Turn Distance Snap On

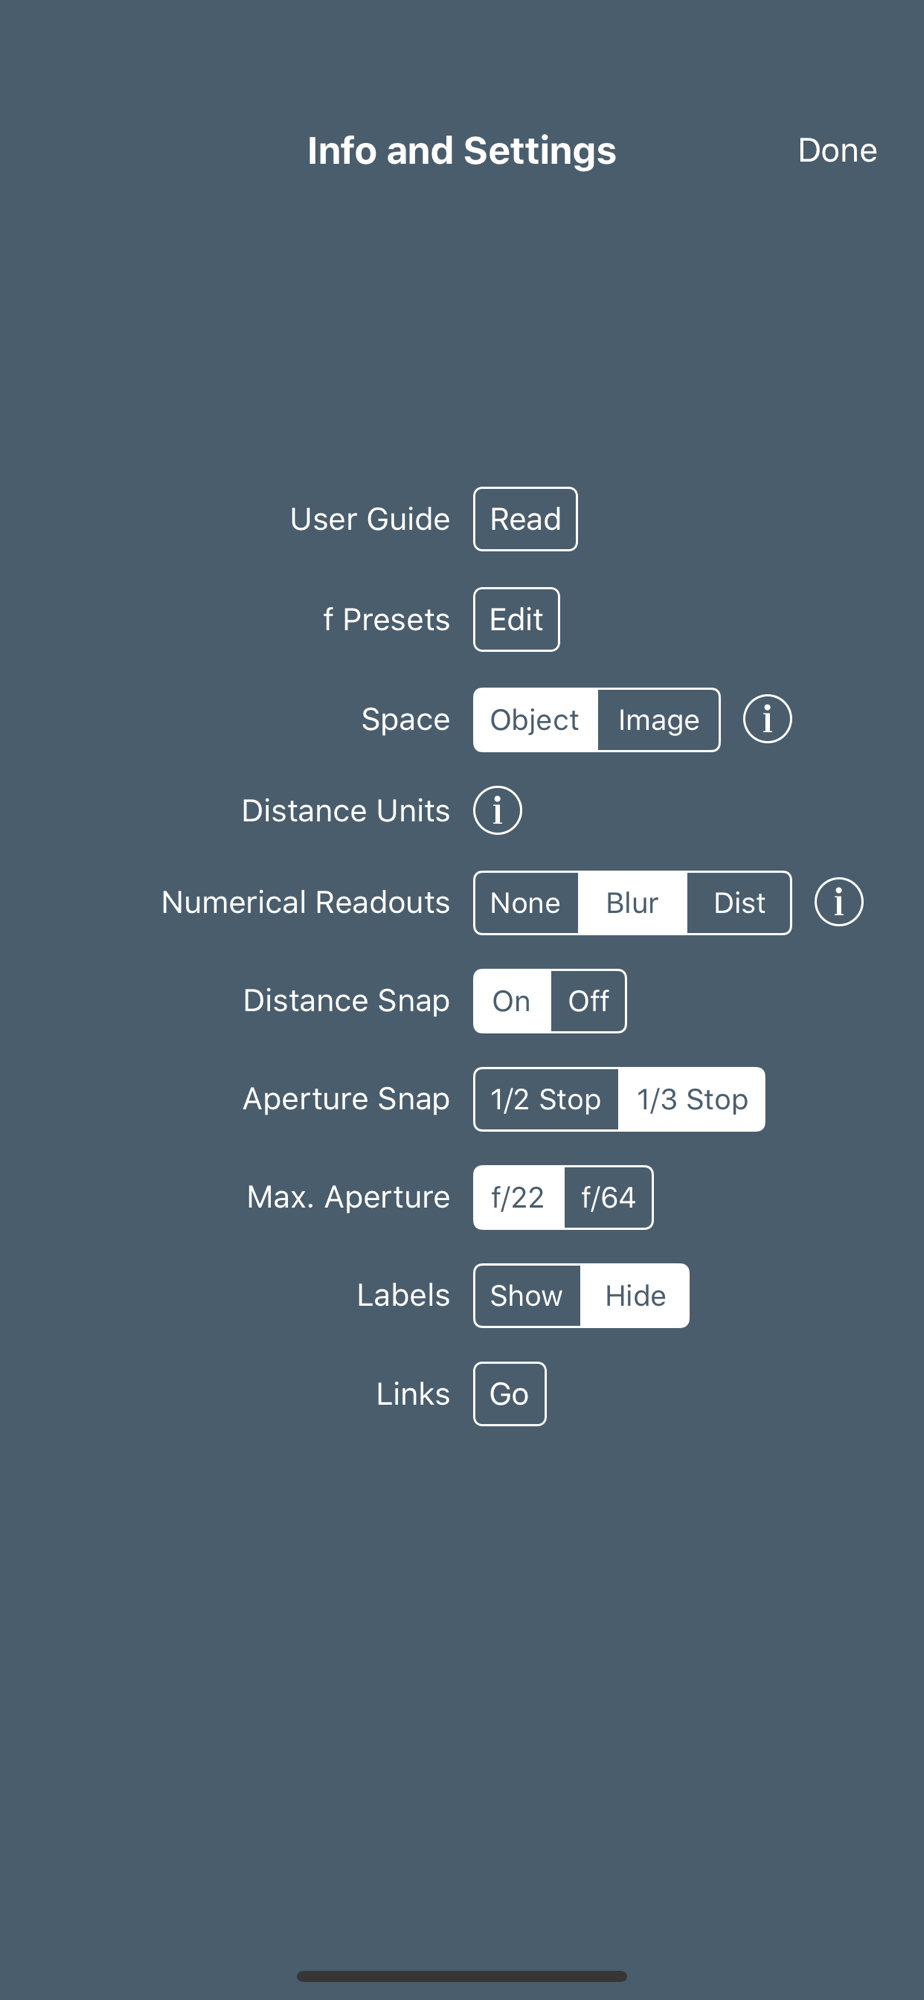(511, 1001)
